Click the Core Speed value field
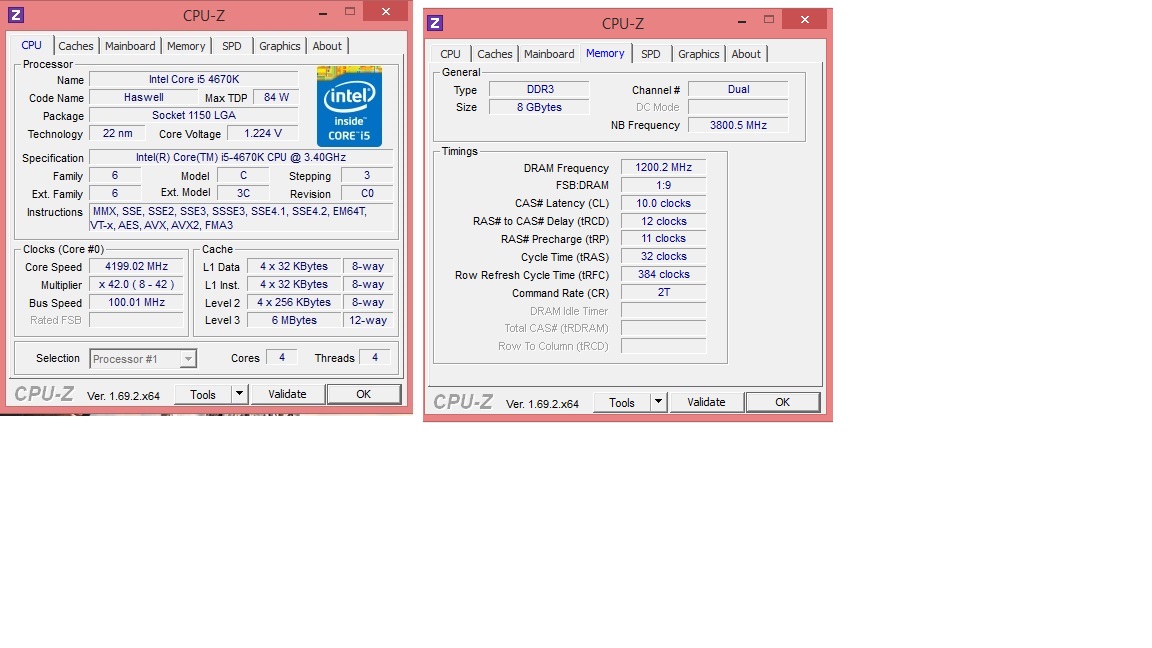This screenshot has height=648, width=1152. pyautogui.click(x=135, y=267)
